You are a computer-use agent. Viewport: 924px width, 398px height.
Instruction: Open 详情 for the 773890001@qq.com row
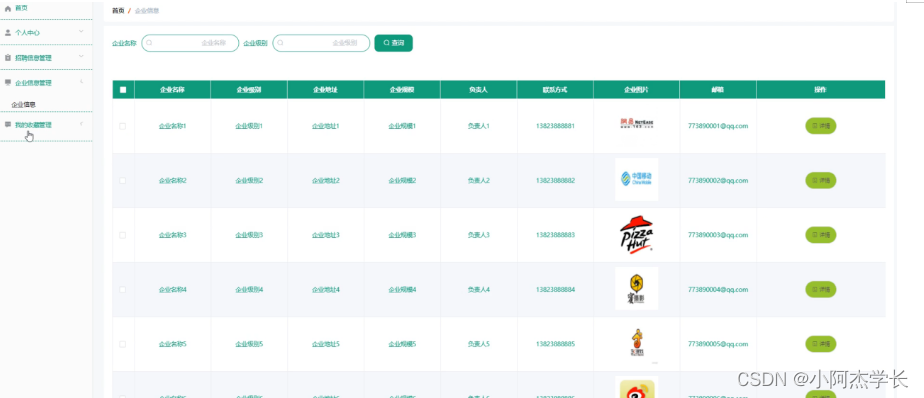821,126
